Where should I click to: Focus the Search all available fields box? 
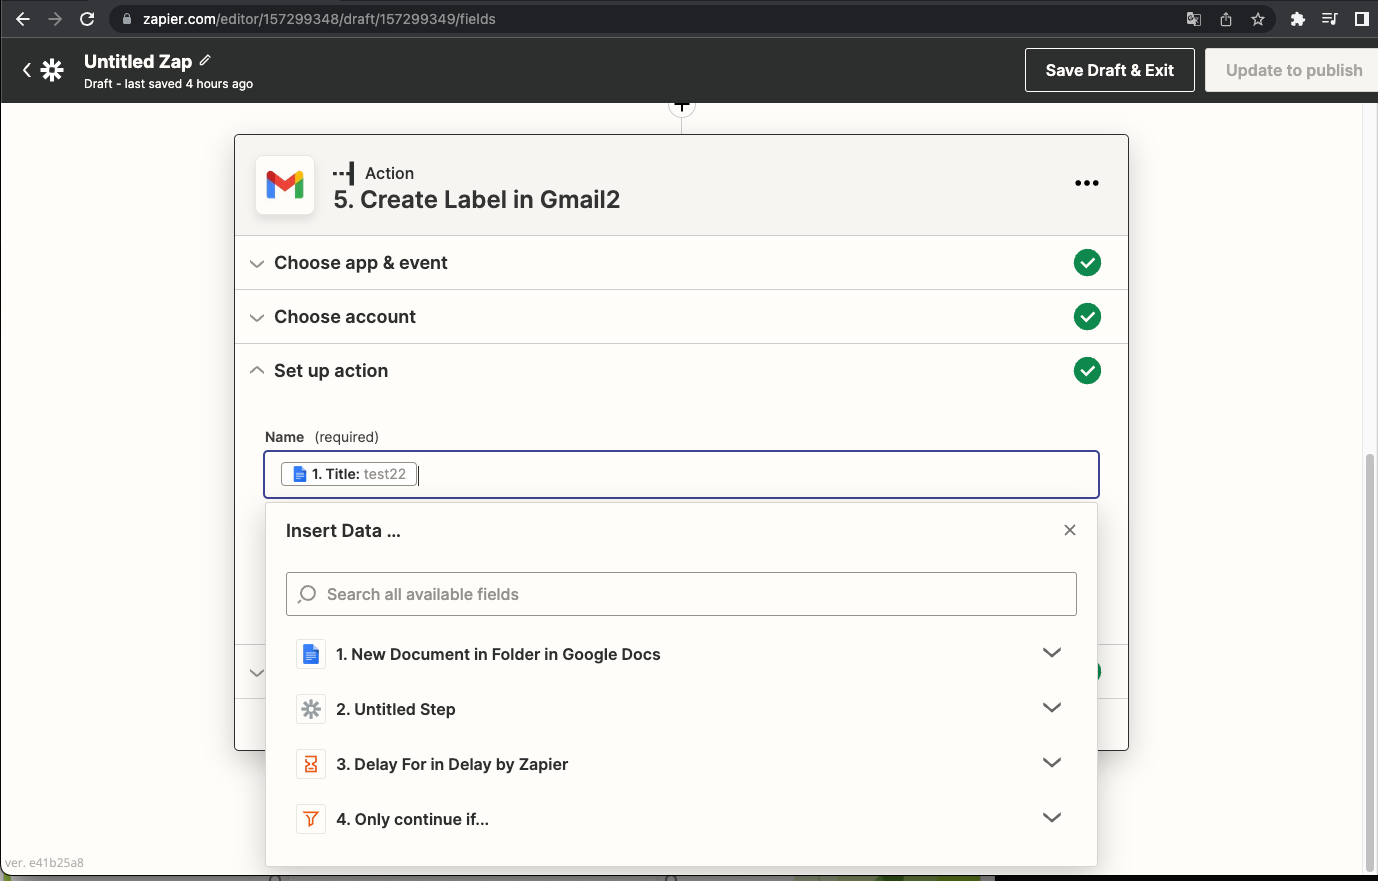click(x=682, y=594)
